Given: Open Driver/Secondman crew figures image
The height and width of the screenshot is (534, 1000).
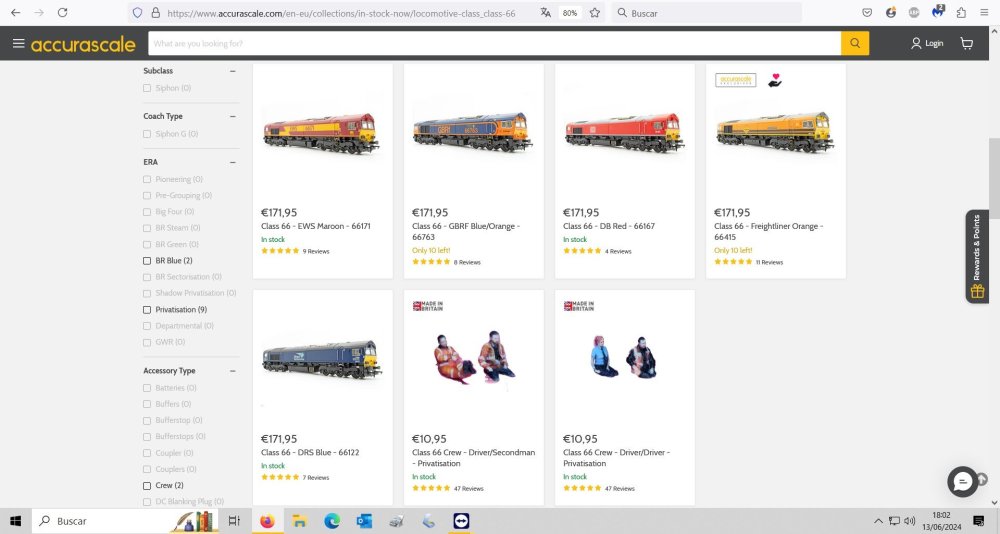Looking at the screenshot, I should coord(474,357).
